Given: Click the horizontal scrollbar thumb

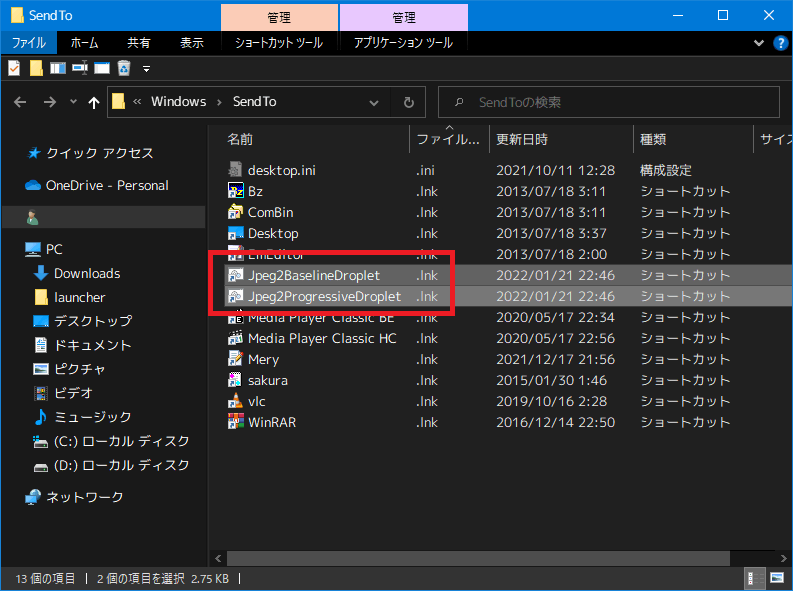Looking at the screenshot, I should (x=478, y=559).
